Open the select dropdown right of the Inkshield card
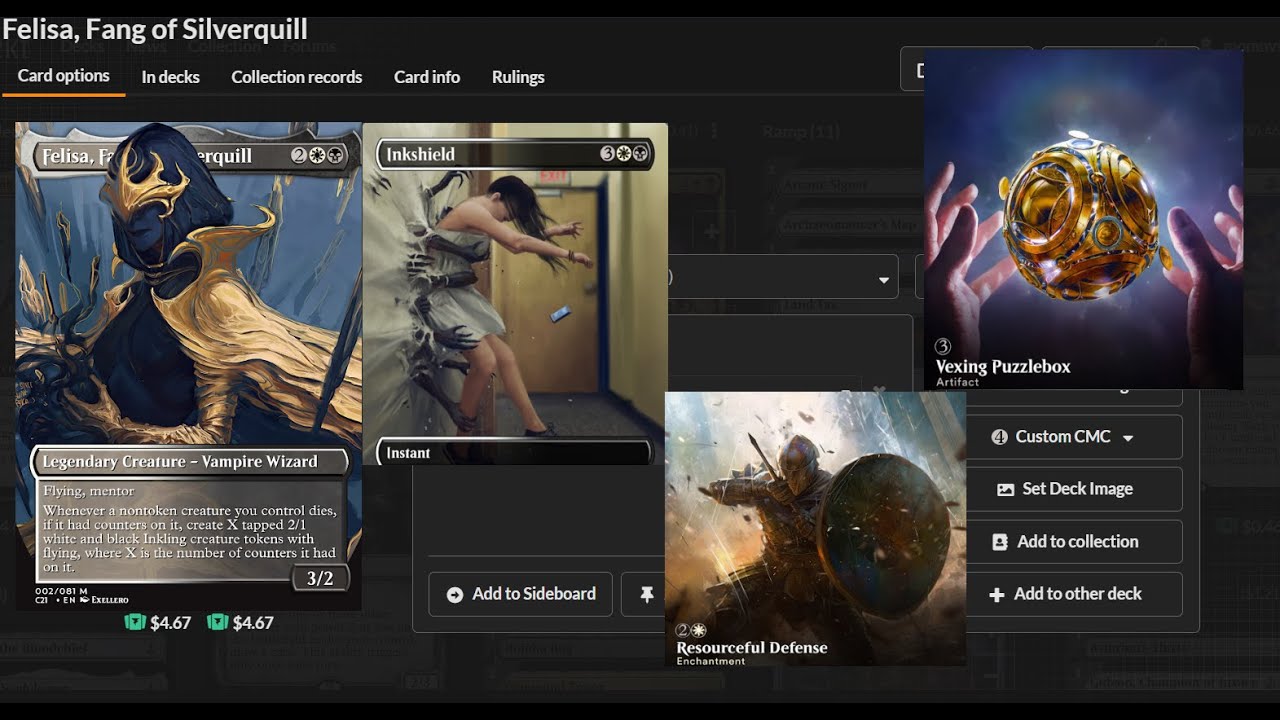The width and height of the screenshot is (1280, 720). pos(783,277)
